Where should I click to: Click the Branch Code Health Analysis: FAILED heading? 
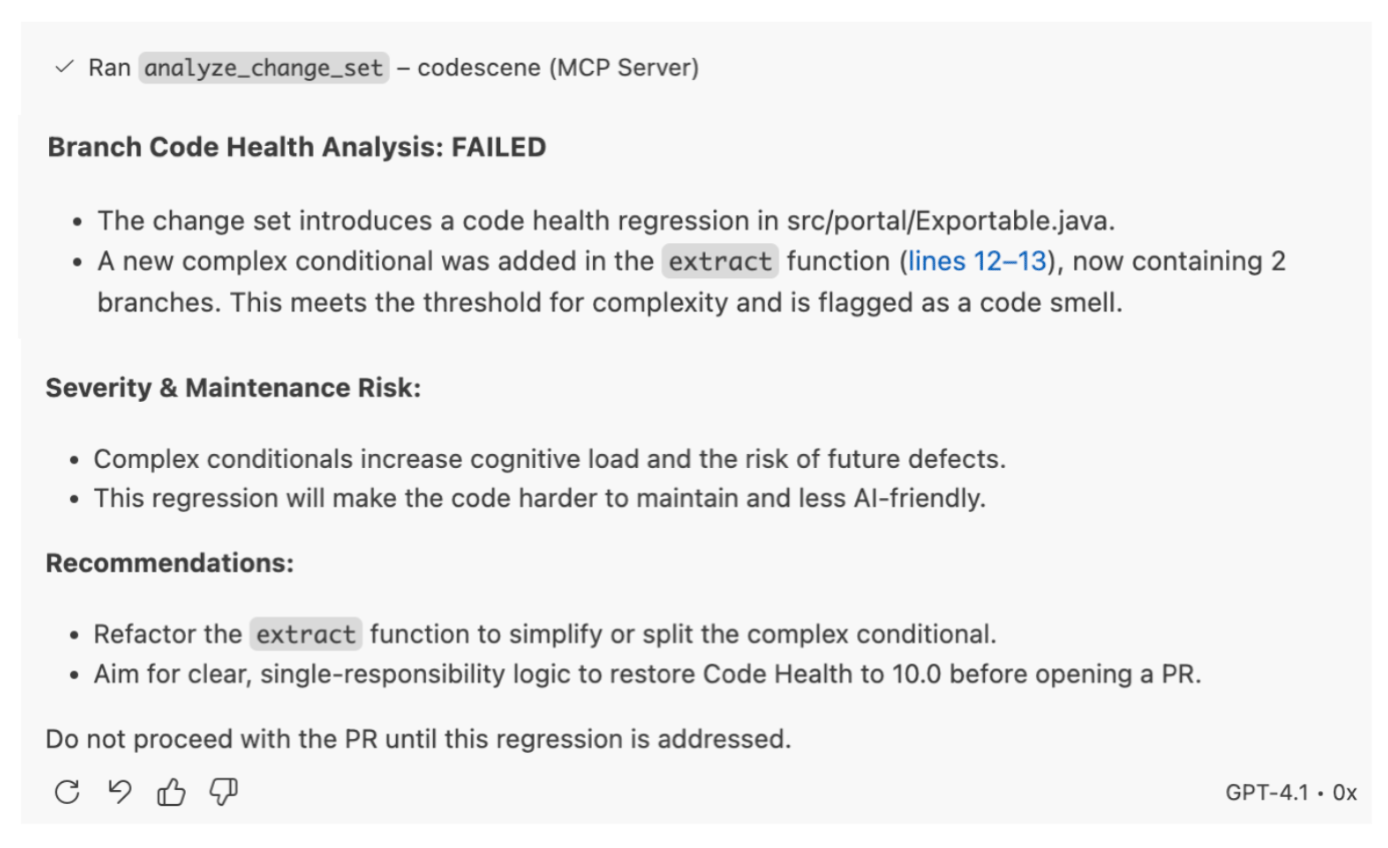click(x=296, y=148)
